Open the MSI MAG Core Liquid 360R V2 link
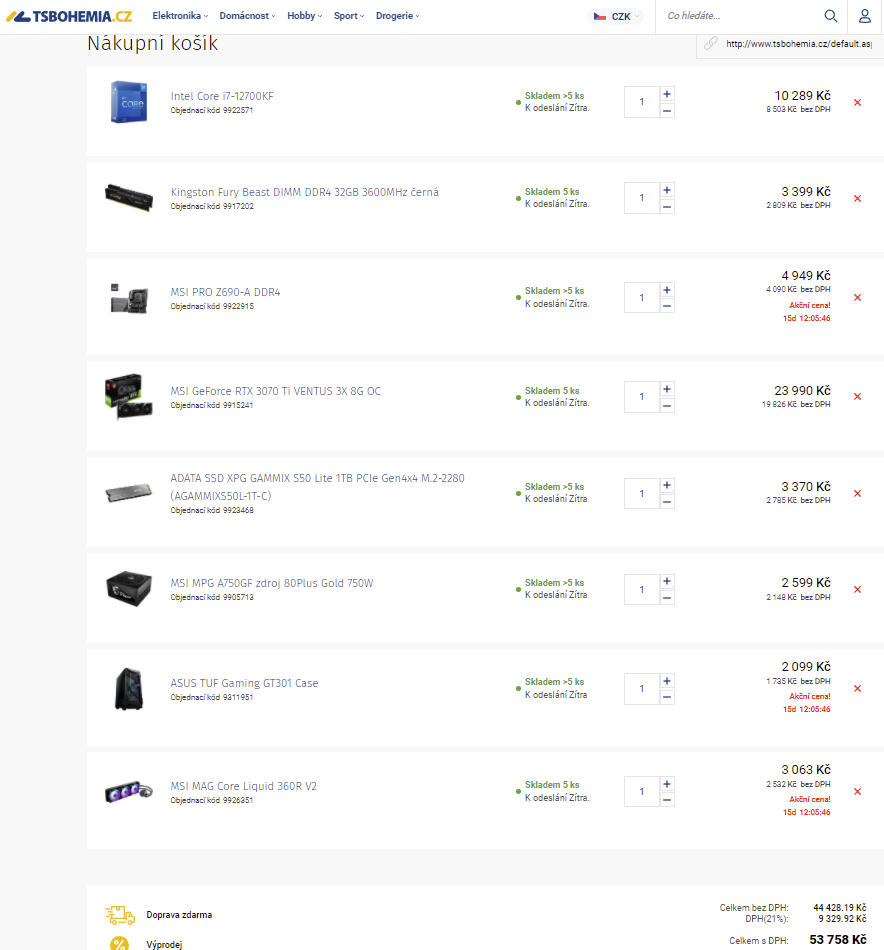884x950 pixels. tap(244, 786)
